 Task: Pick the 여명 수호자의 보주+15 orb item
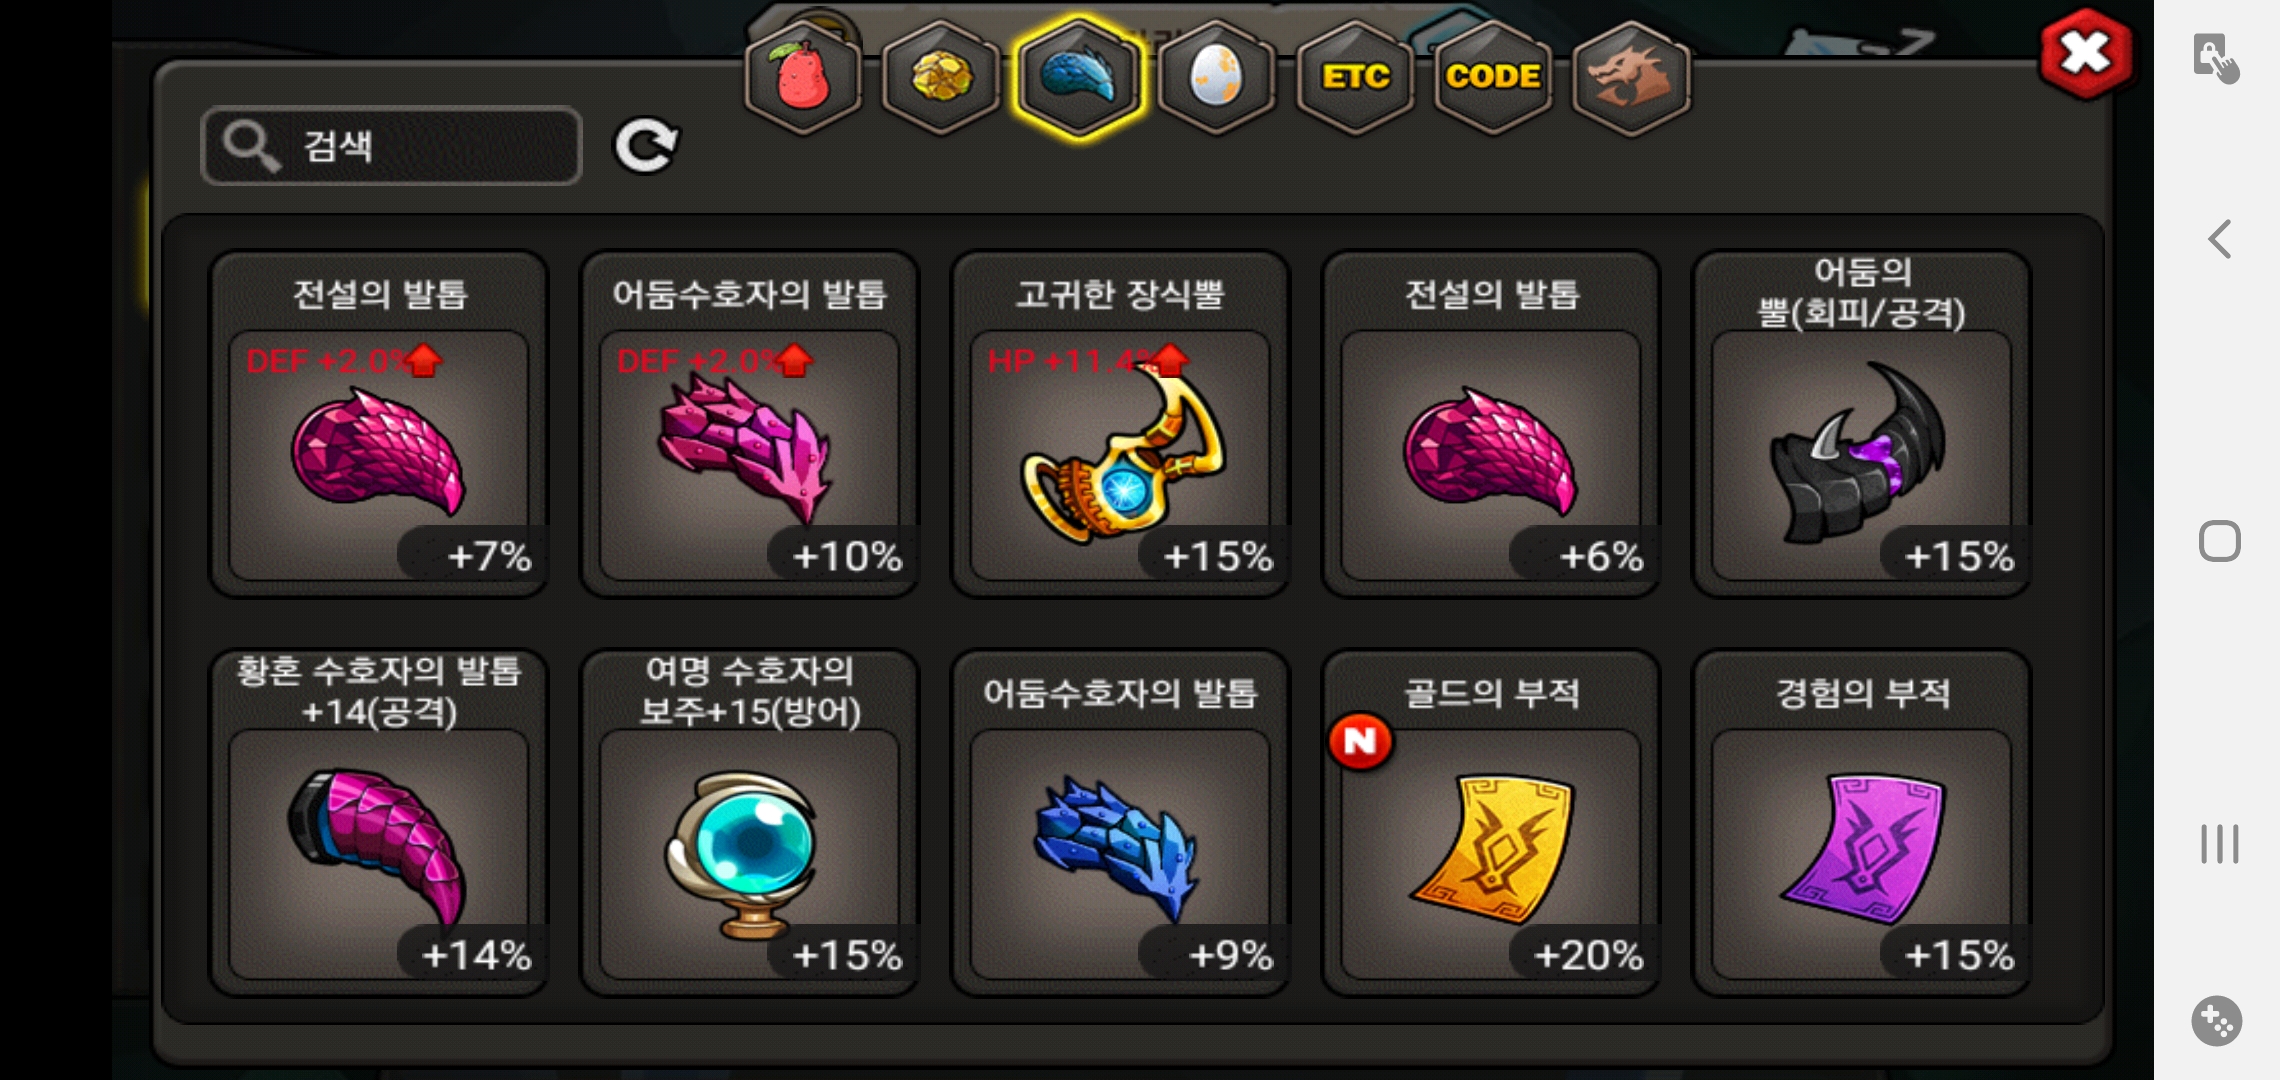point(749,823)
